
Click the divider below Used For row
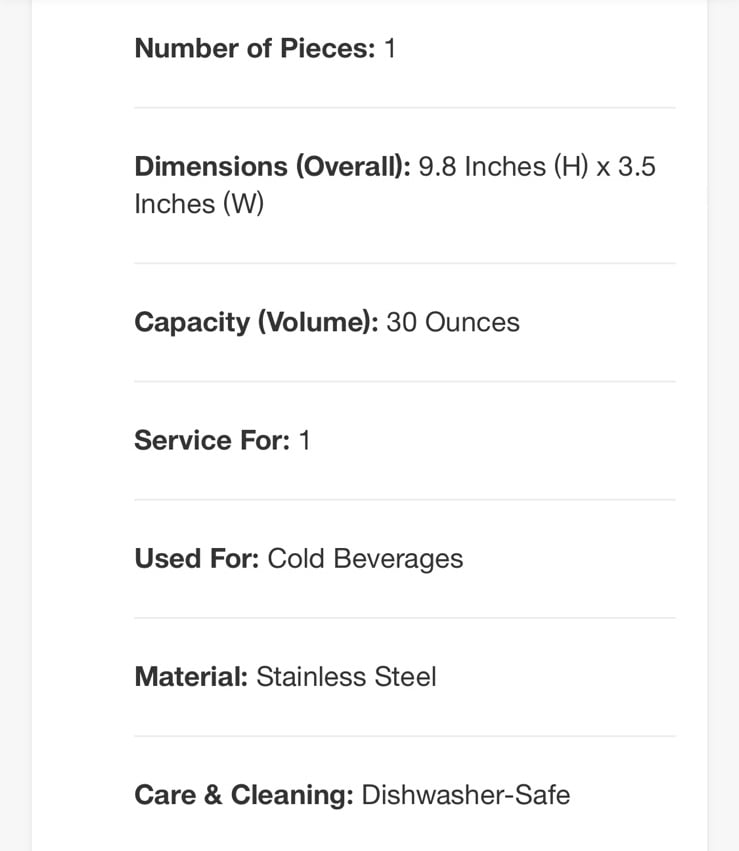(x=405, y=618)
